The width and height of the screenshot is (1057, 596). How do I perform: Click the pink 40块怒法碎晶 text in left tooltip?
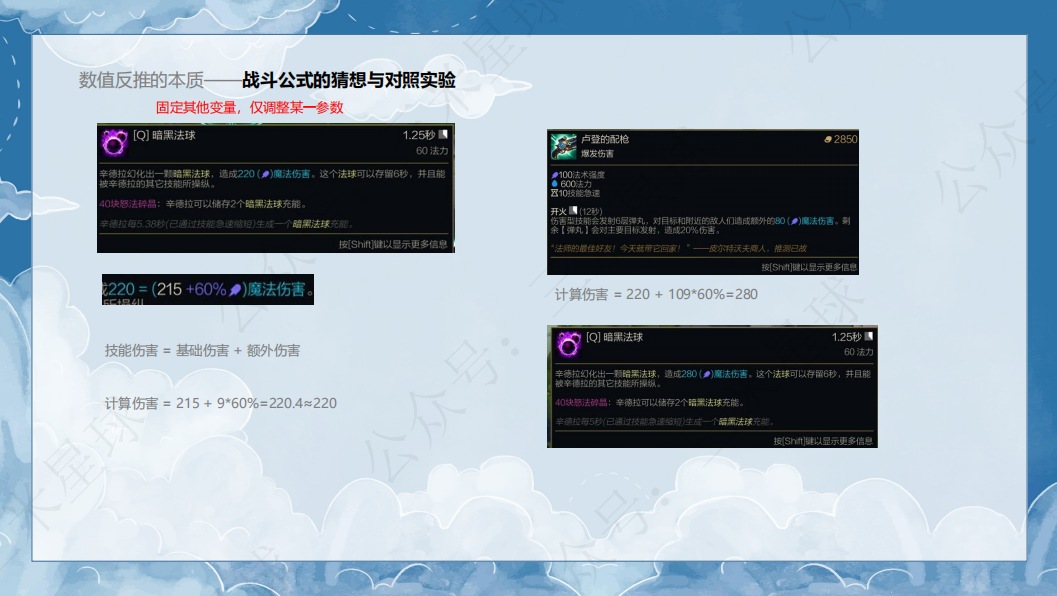click(131, 204)
